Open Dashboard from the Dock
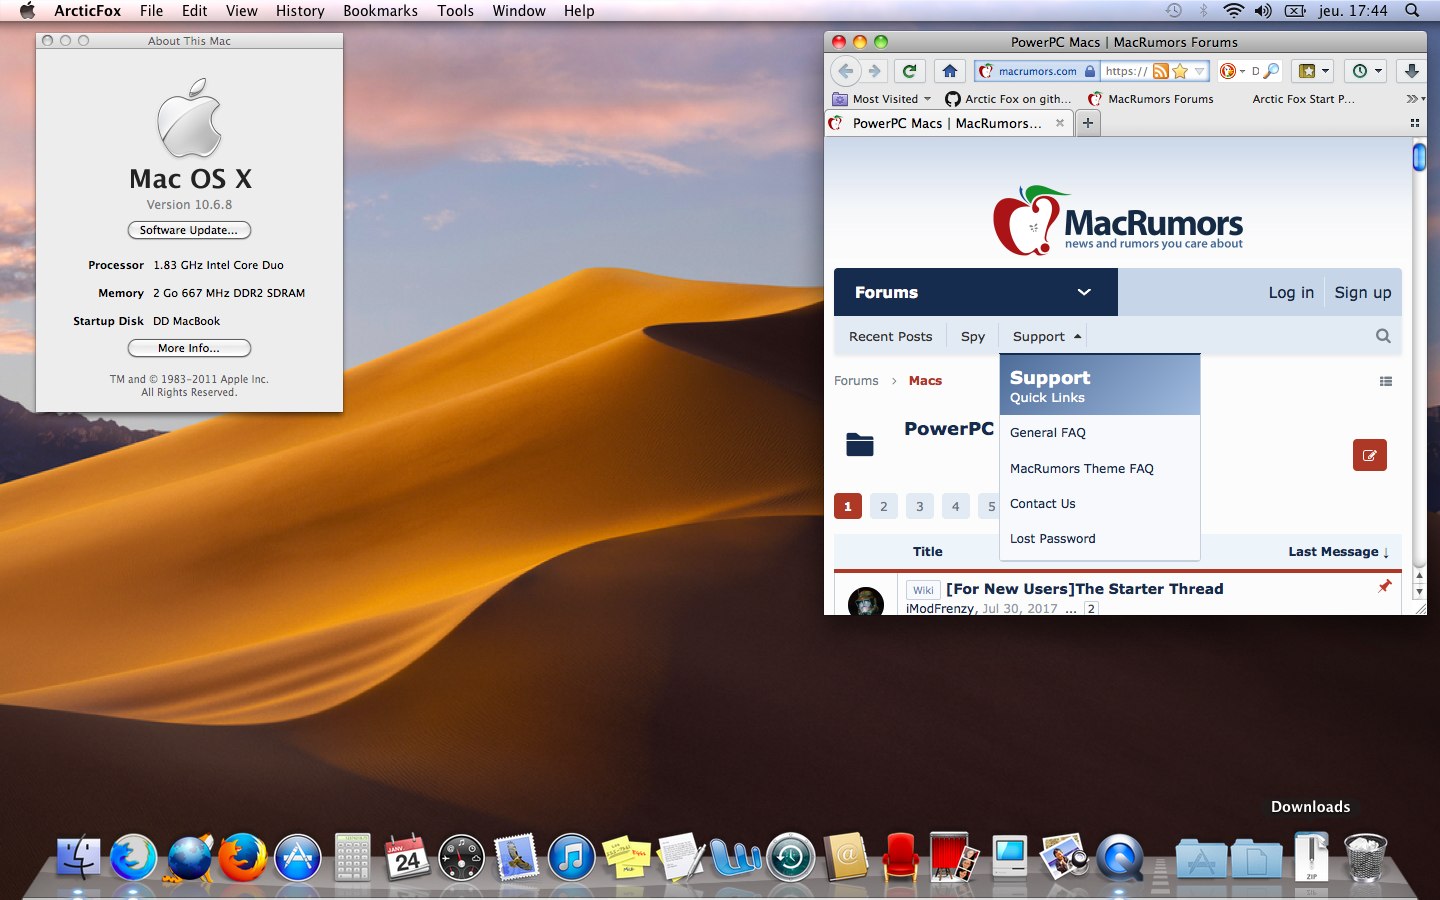The width and height of the screenshot is (1440, 900). coord(461,858)
